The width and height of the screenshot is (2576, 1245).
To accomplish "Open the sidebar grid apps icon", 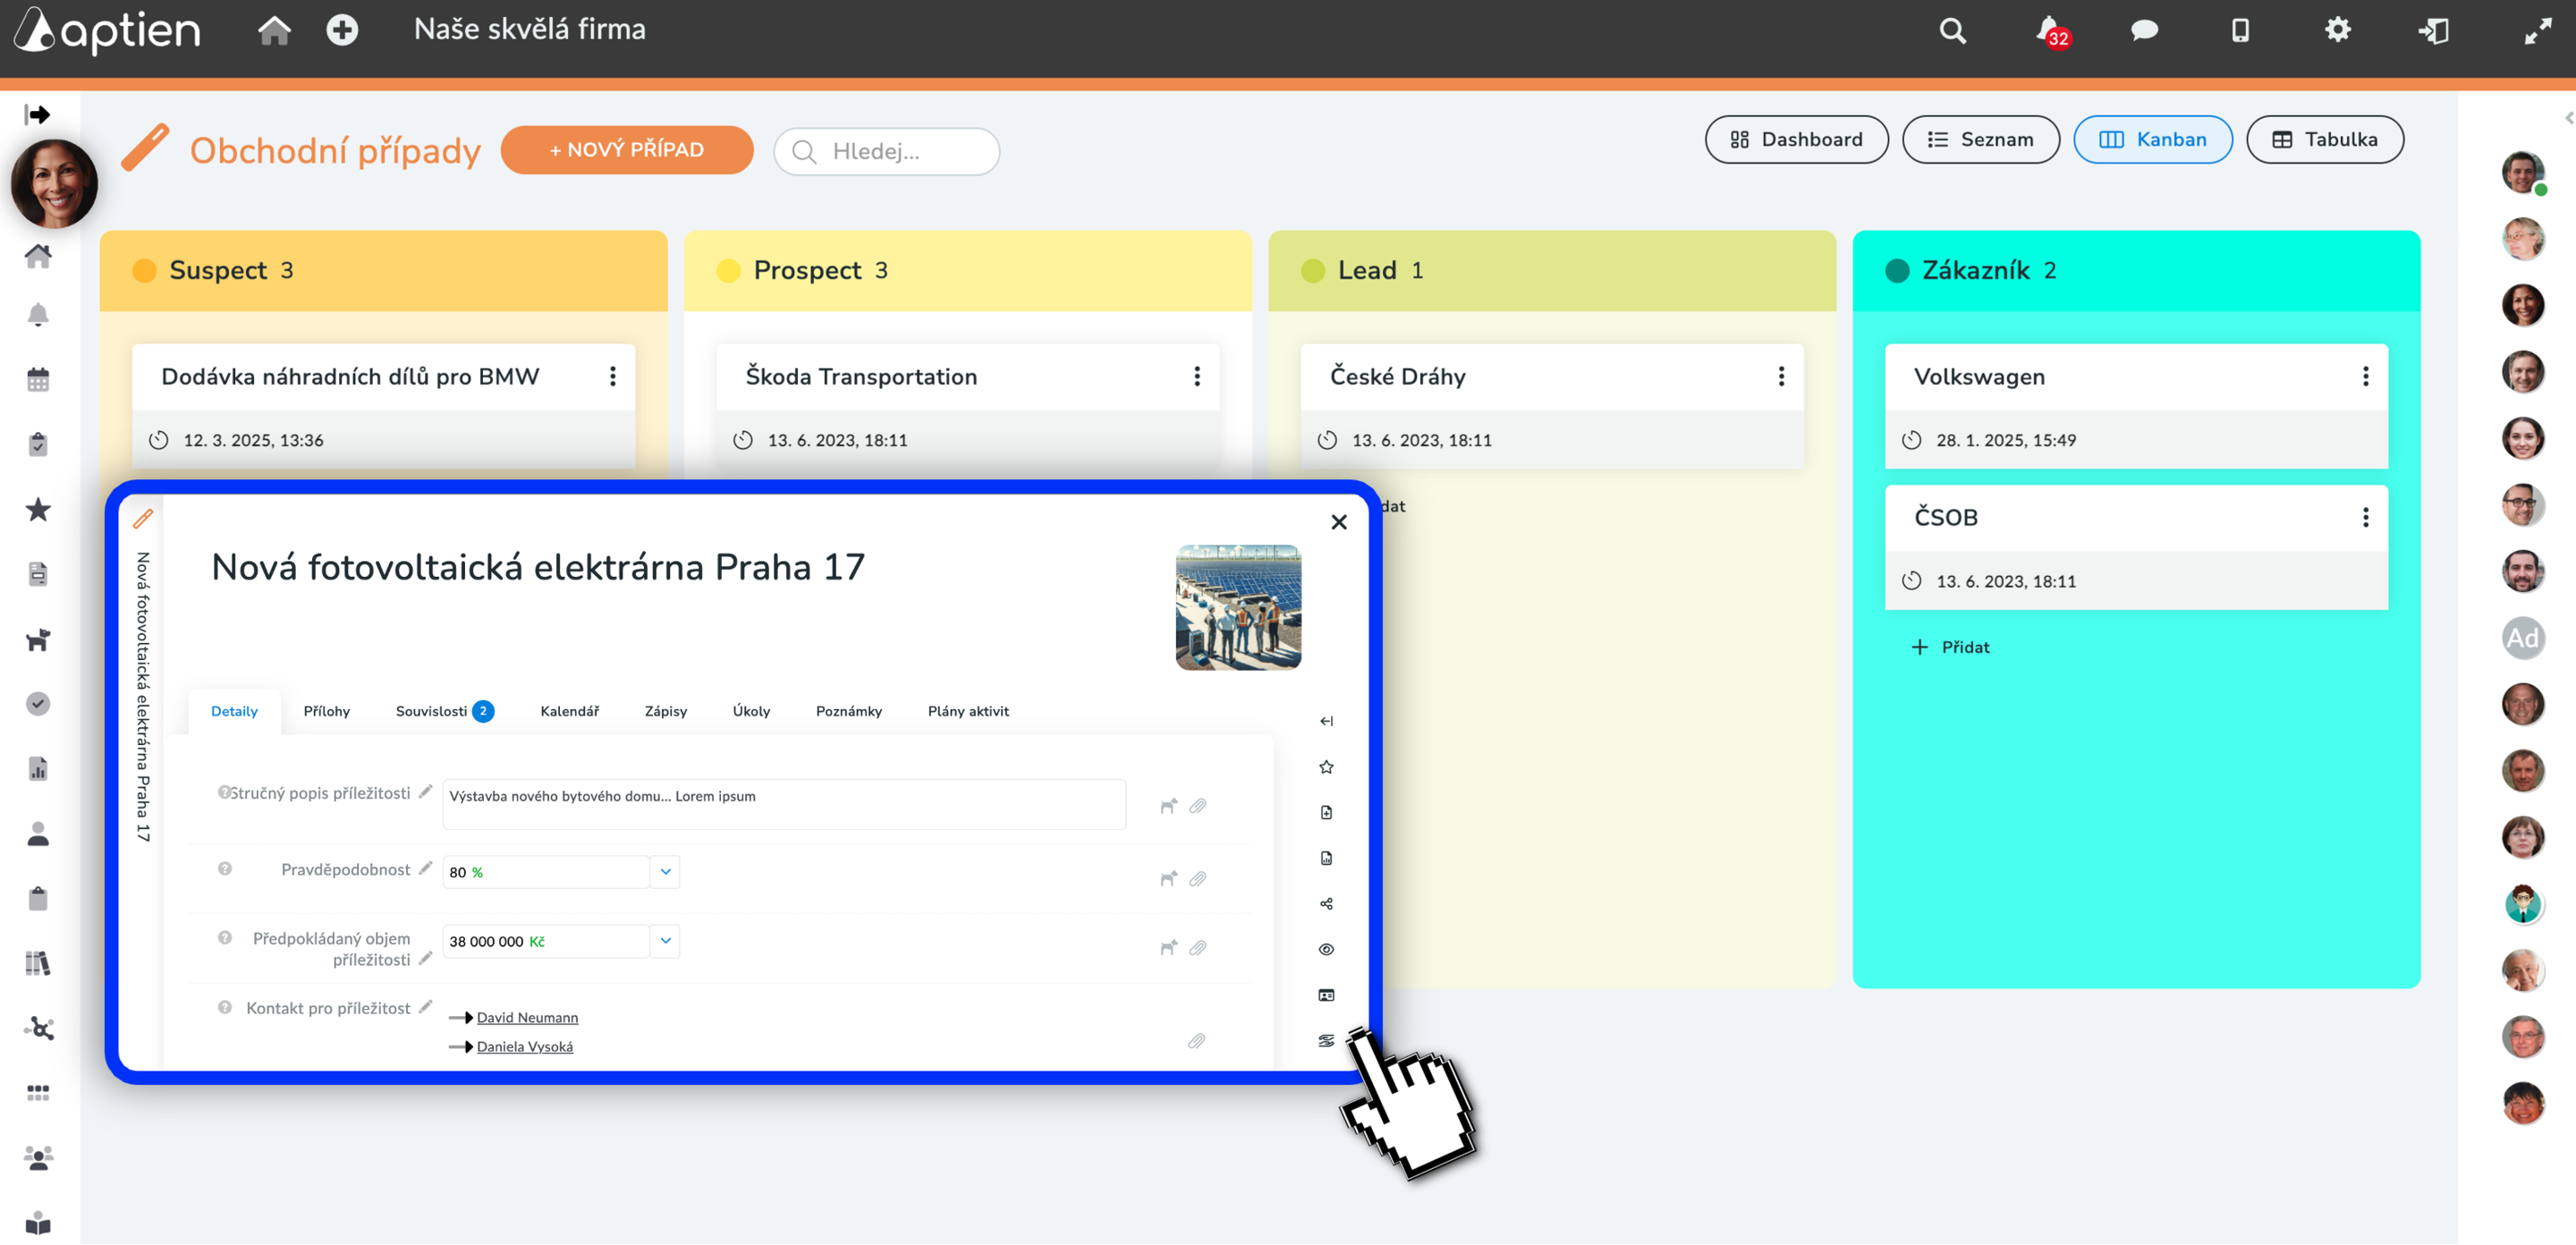I will [x=38, y=1093].
